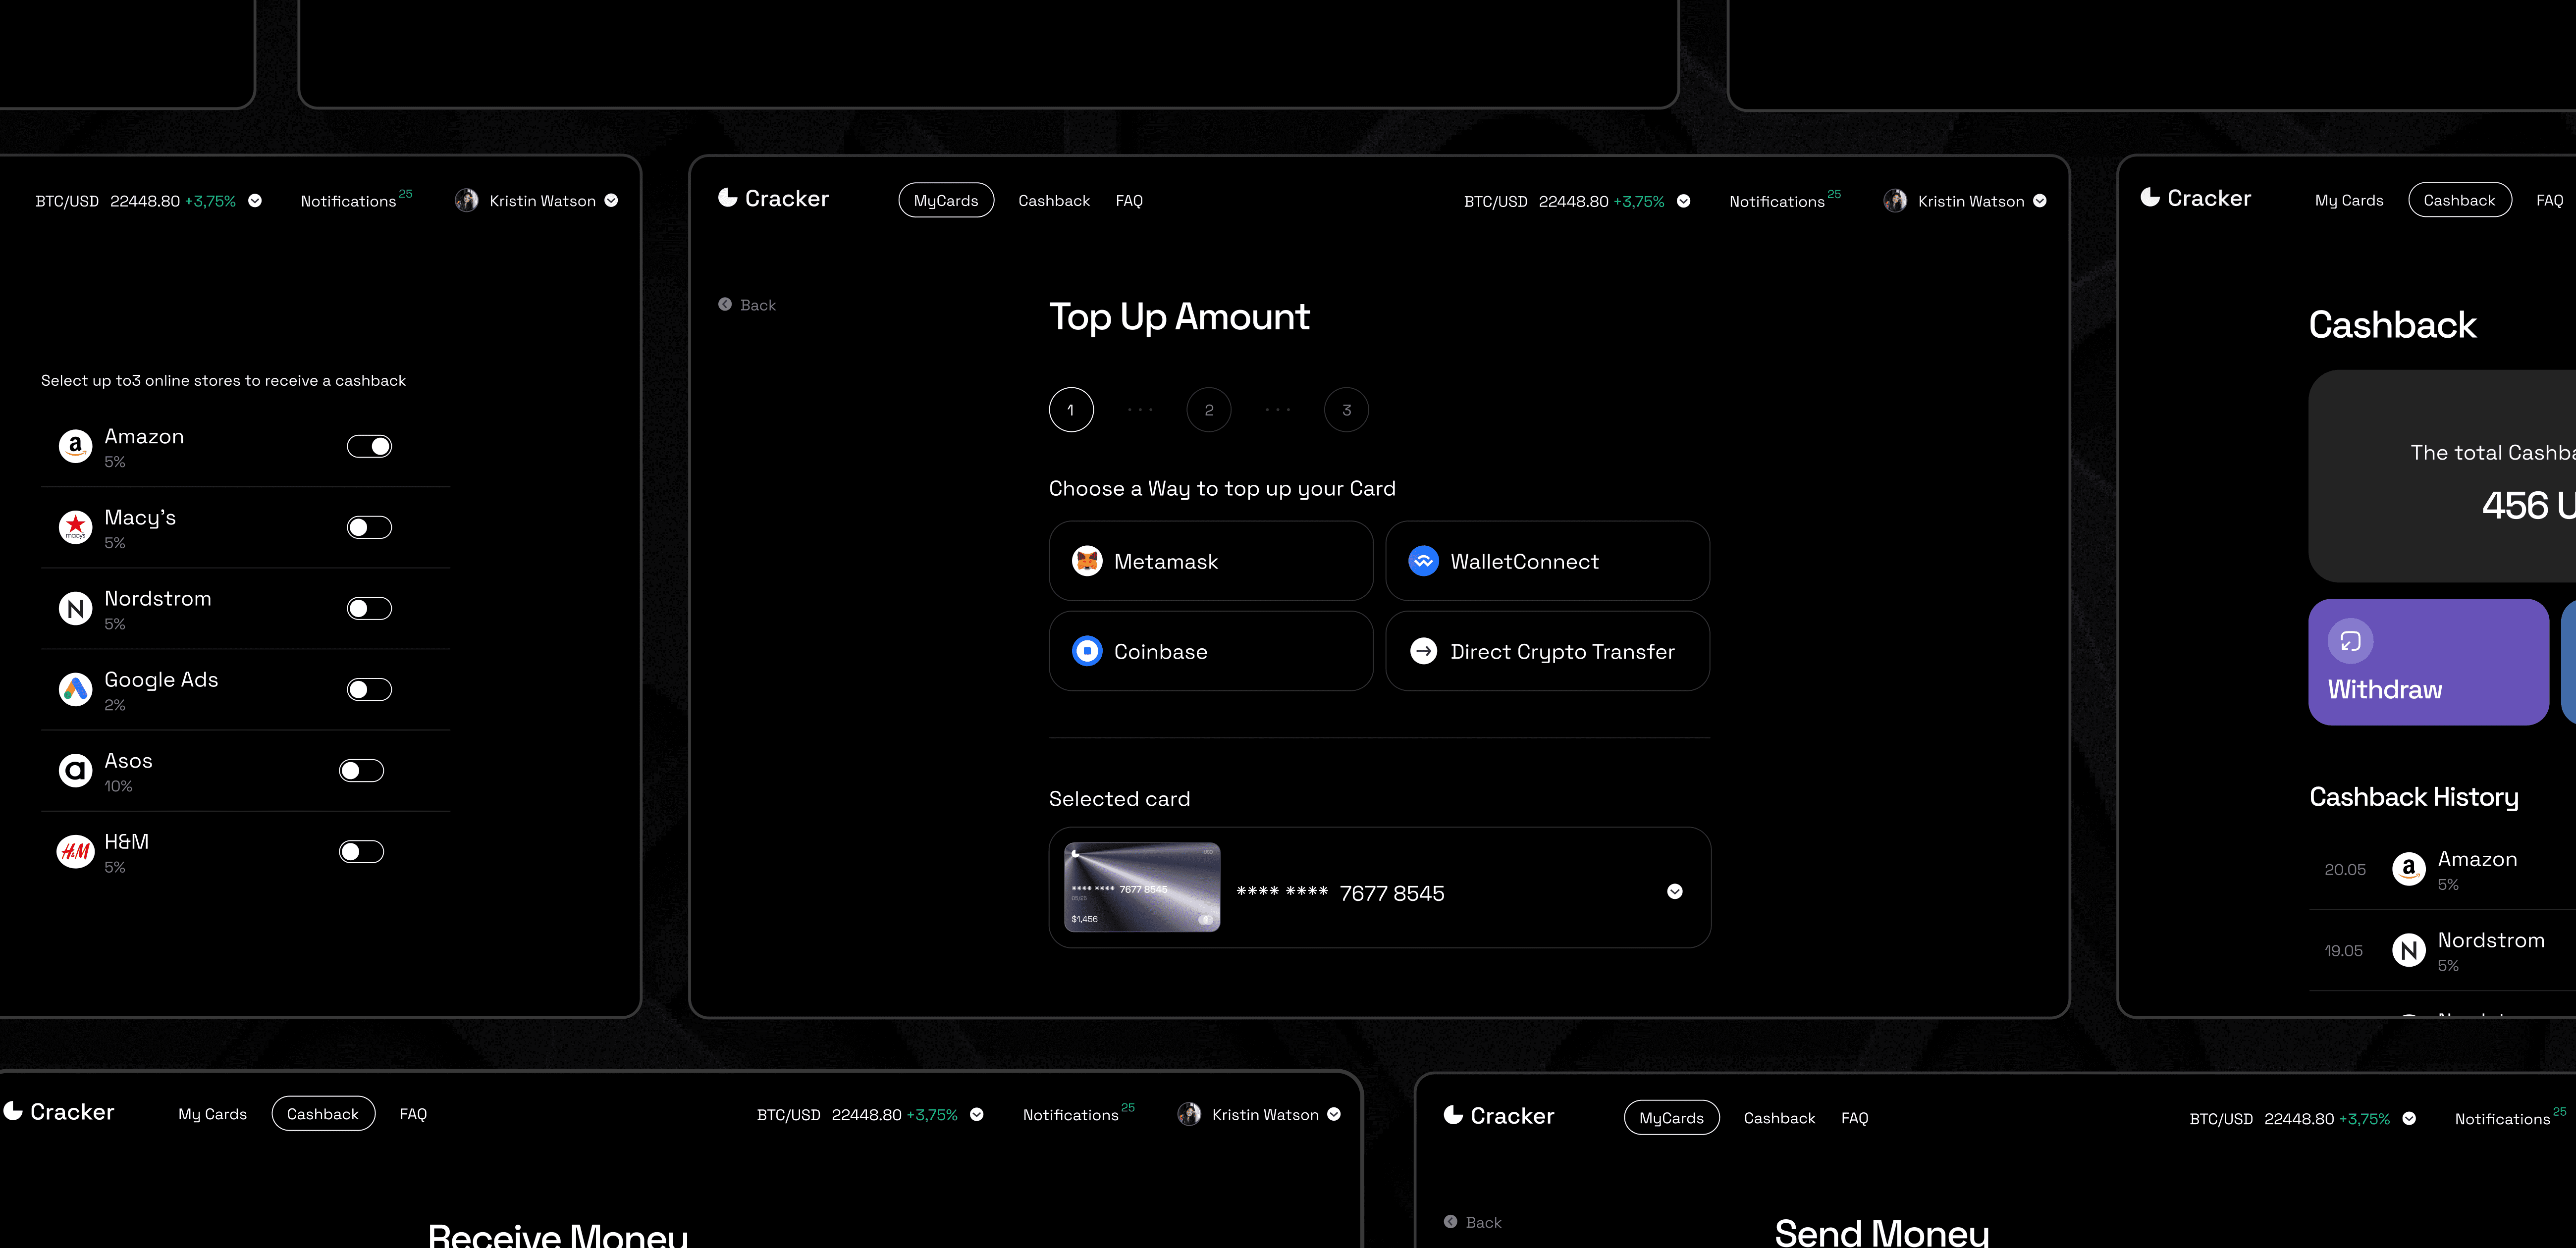Click the Google Ads icon

pyautogui.click(x=75, y=689)
